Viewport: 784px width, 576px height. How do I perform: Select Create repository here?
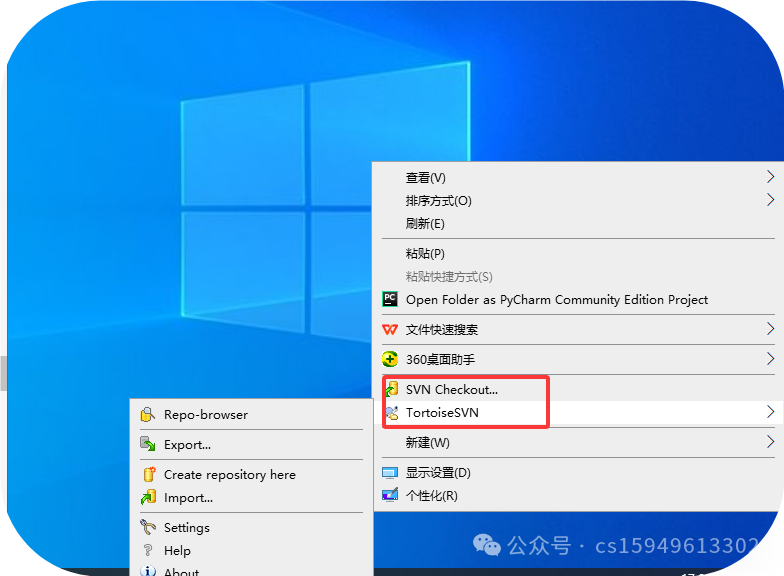tap(252, 474)
